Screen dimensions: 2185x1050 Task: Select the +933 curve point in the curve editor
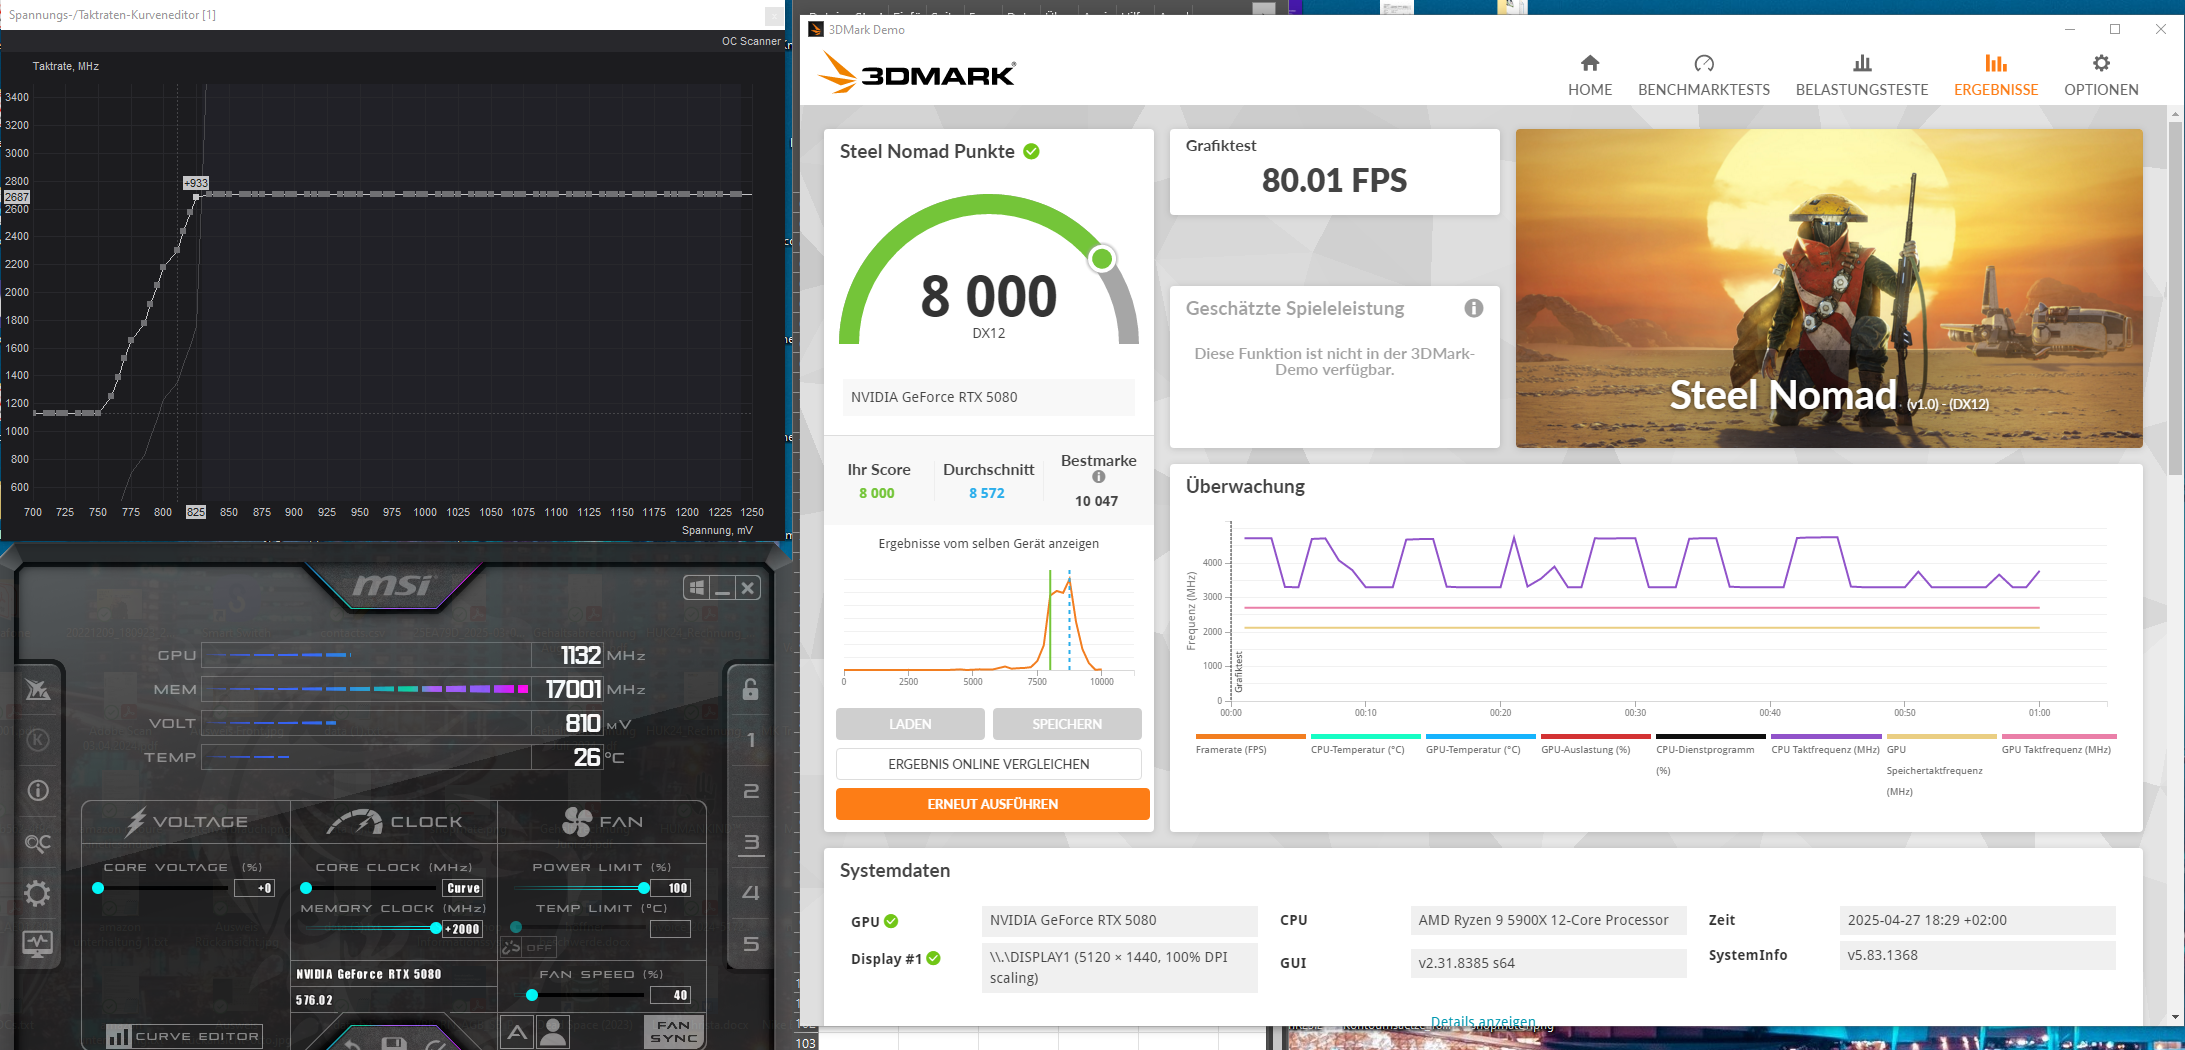(x=196, y=196)
